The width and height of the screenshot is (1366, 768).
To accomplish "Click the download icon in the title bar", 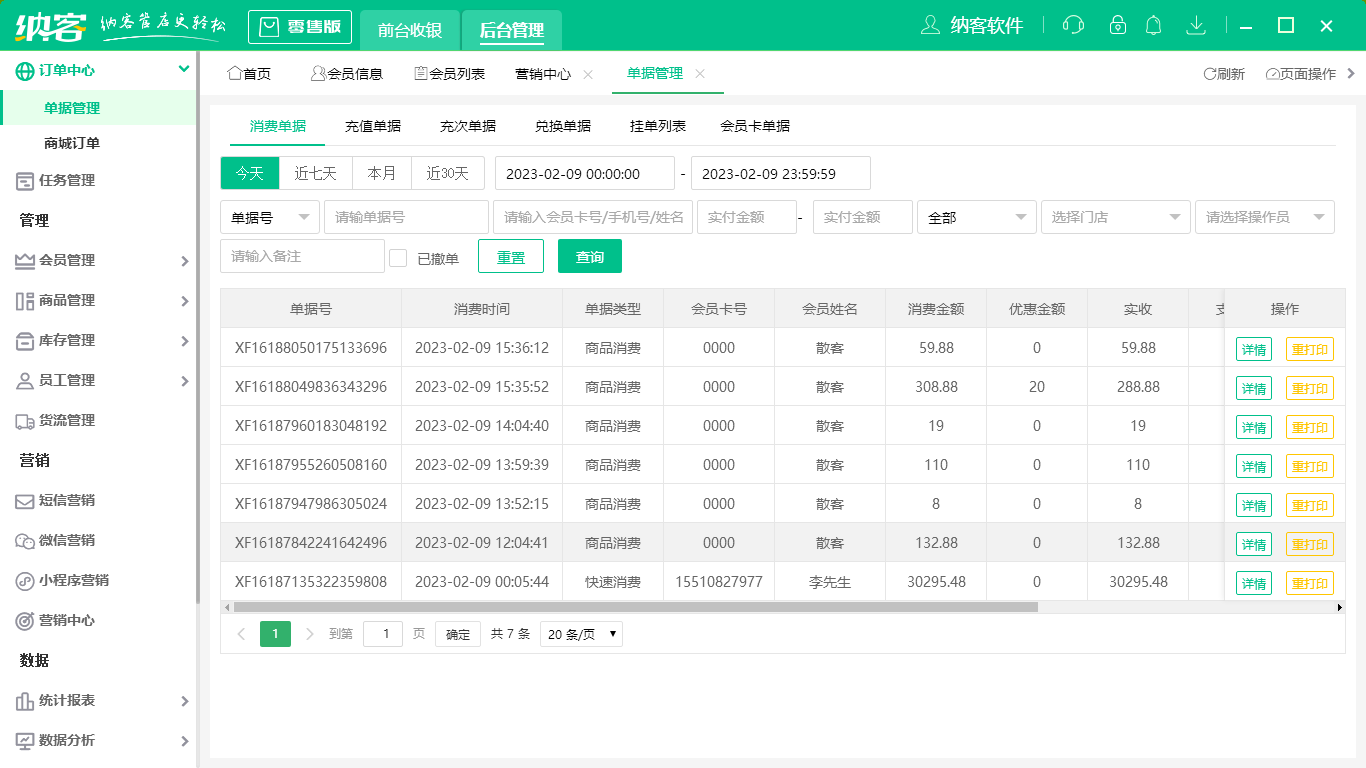I will click(1196, 25).
